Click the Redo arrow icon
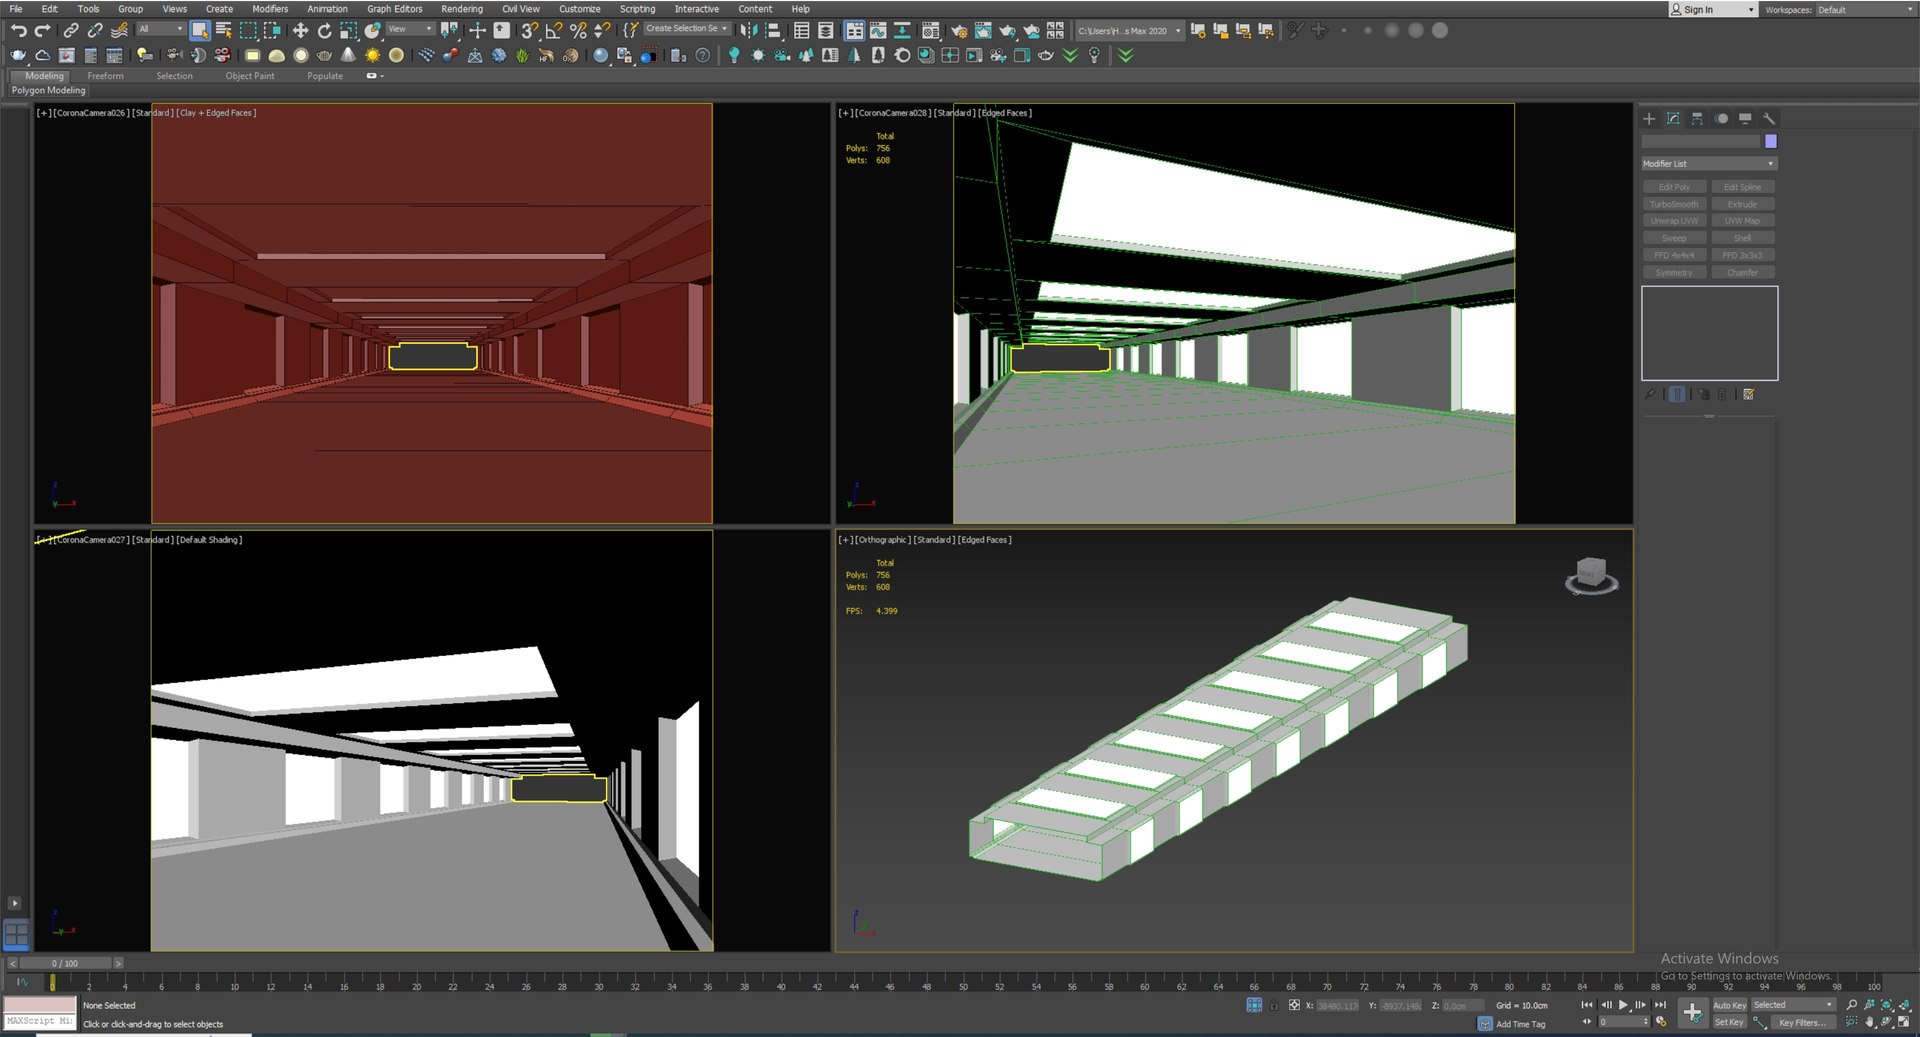Image resolution: width=1920 pixels, height=1037 pixels. click(42, 31)
